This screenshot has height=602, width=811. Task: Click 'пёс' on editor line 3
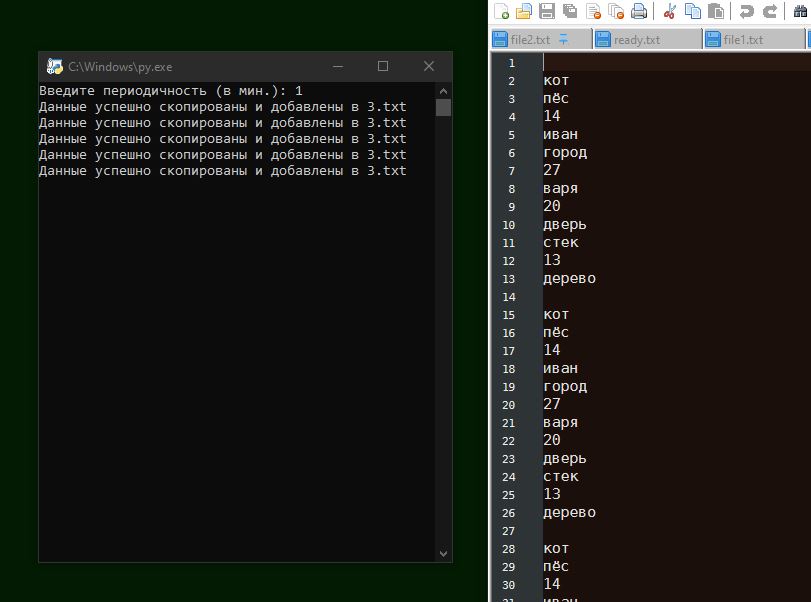(x=556, y=98)
